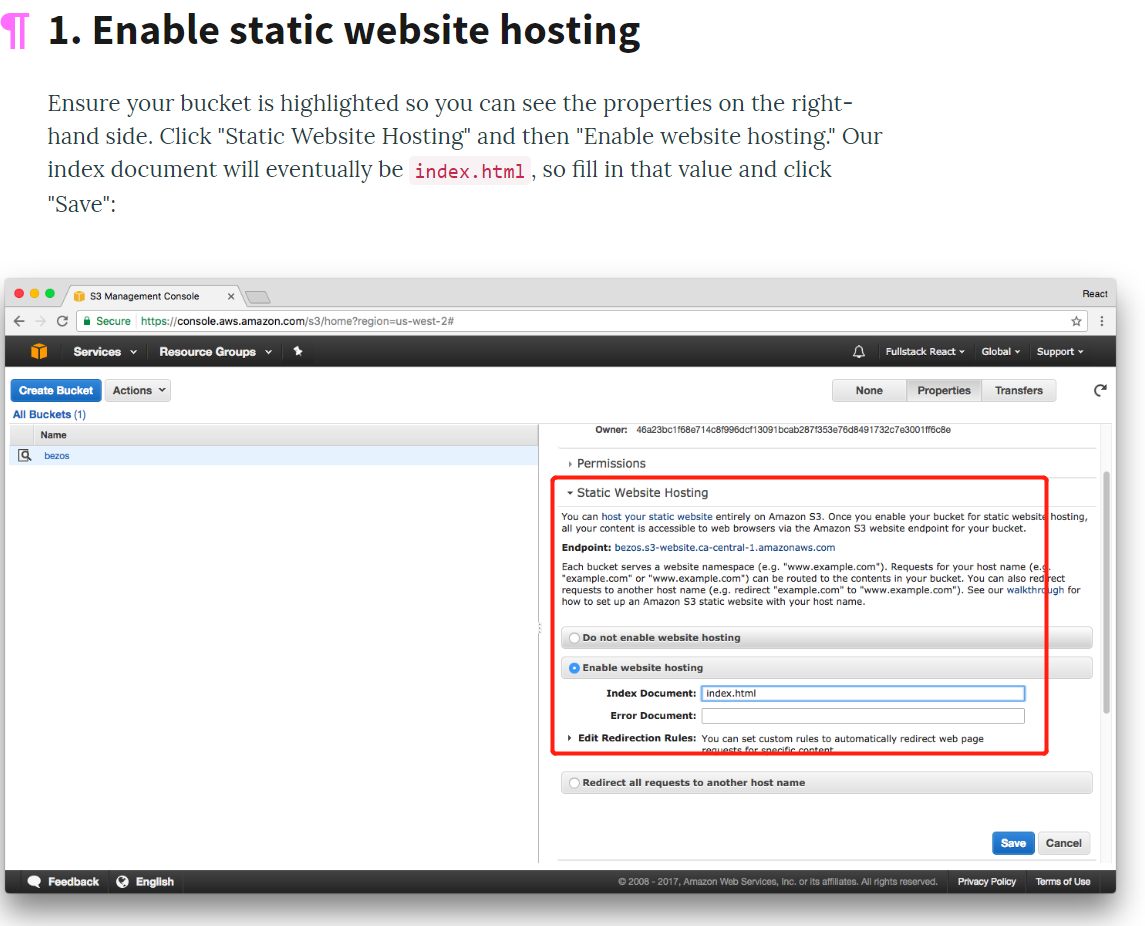Click the React profile label in title bar
This screenshot has width=1145, height=926.
1095,294
